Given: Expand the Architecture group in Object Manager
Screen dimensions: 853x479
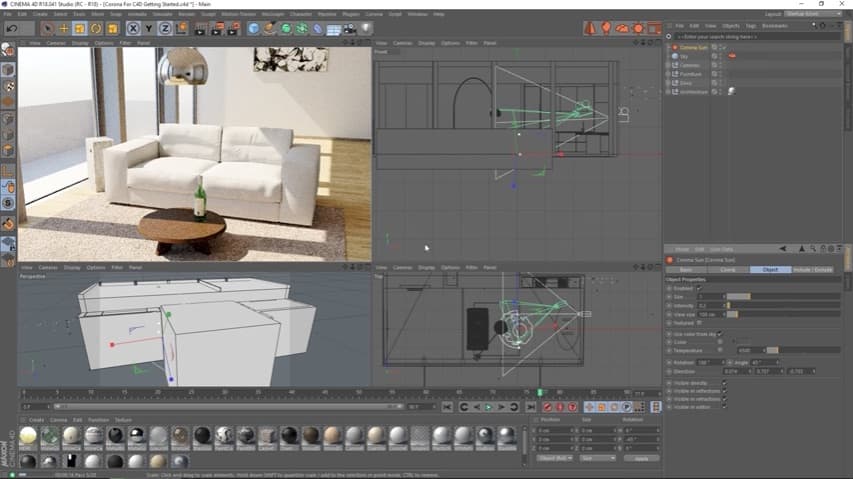Looking at the screenshot, I should (x=669, y=92).
